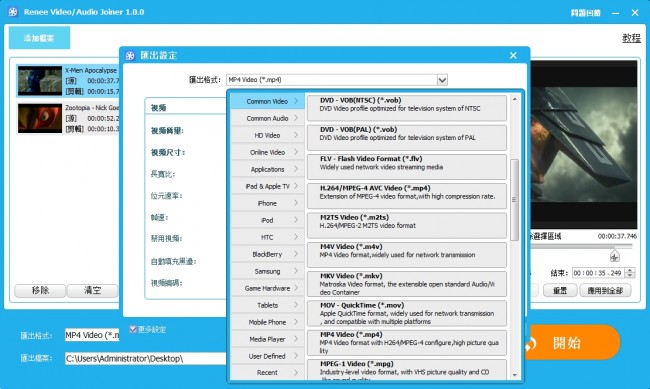The height and width of the screenshot is (389, 650).
Task: Click the 匯出檔案 path input field
Action: click(x=146, y=358)
